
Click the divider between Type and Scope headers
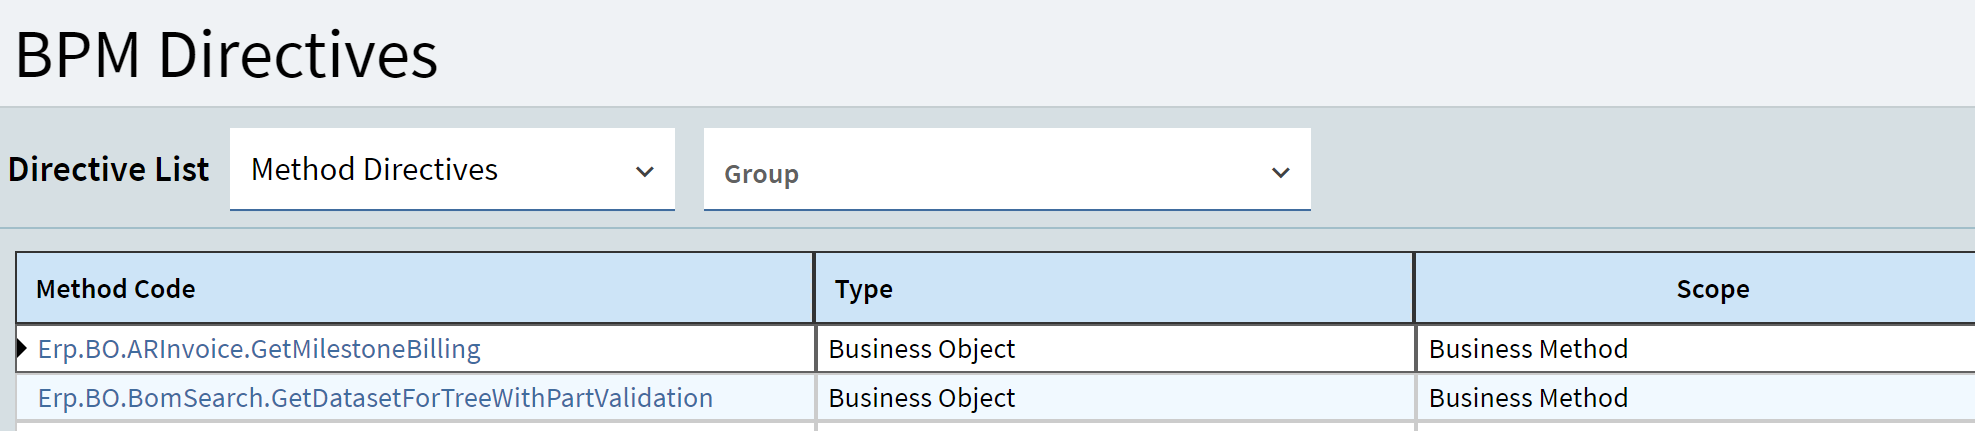1414,289
